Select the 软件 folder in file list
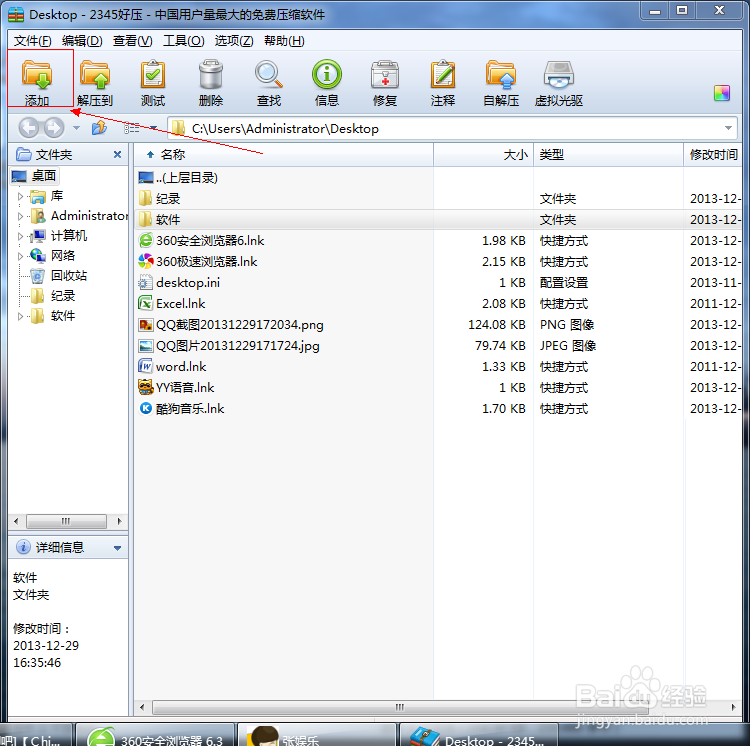This screenshot has height=746, width=750. (x=438, y=220)
